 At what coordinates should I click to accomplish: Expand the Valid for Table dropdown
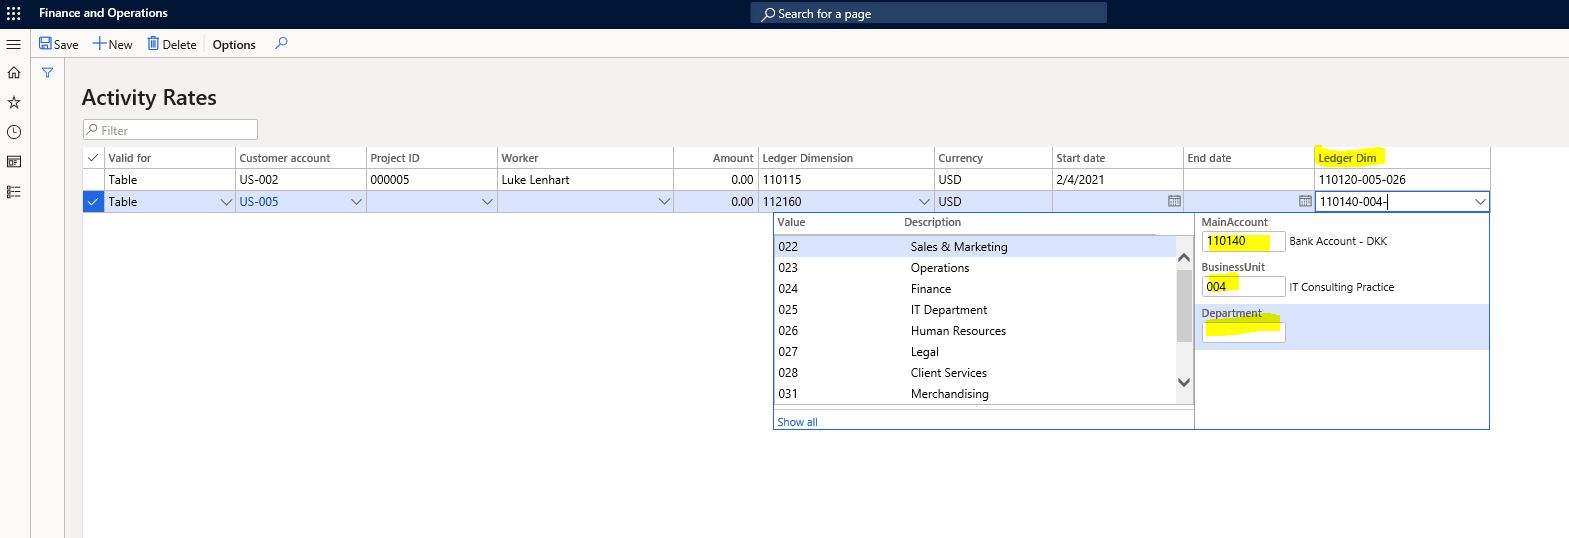click(x=226, y=202)
